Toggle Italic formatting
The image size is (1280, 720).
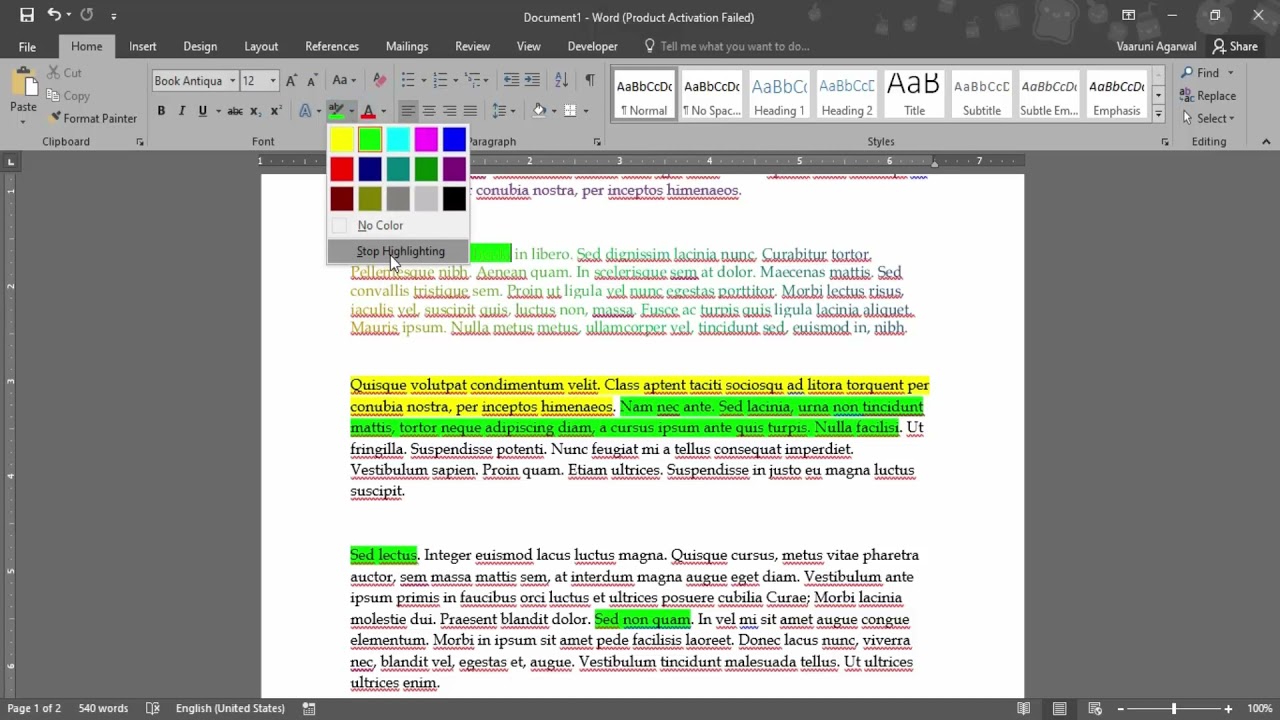181,111
